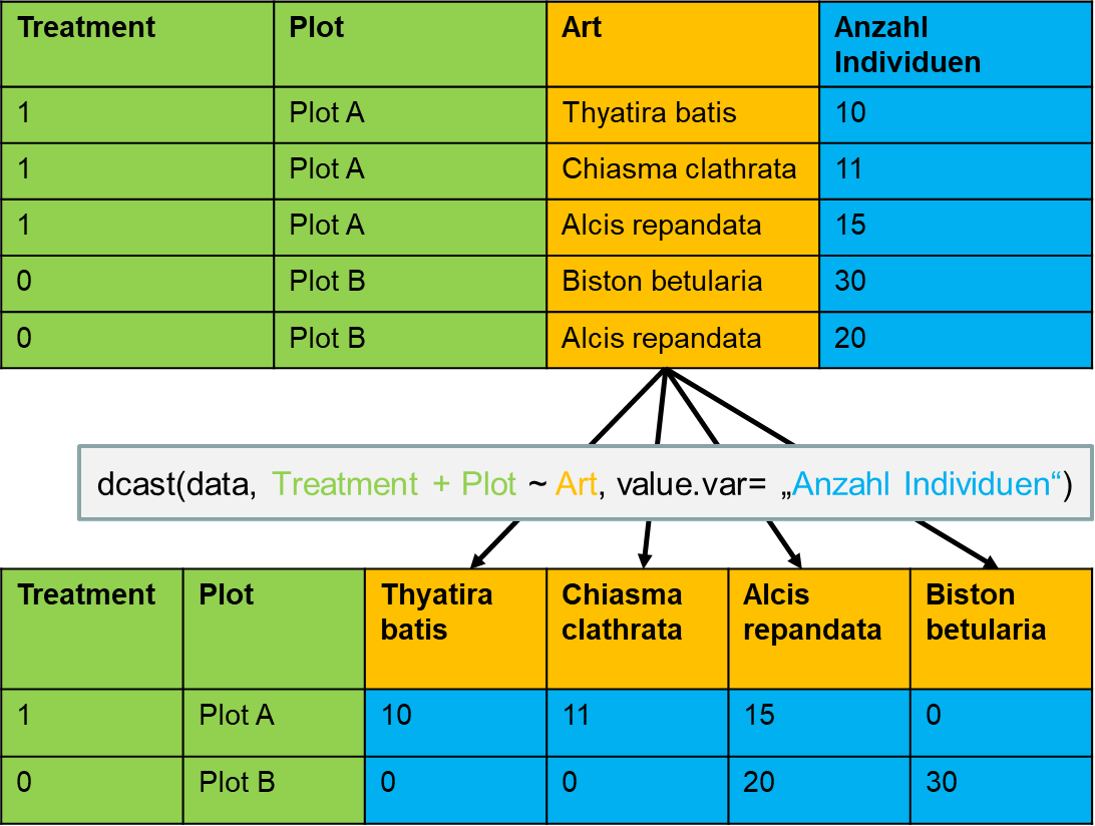This screenshot has width=1095, height=826.
Task: Select Chiasma clathrata column header in bottom table
Action: click(x=621, y=612)
